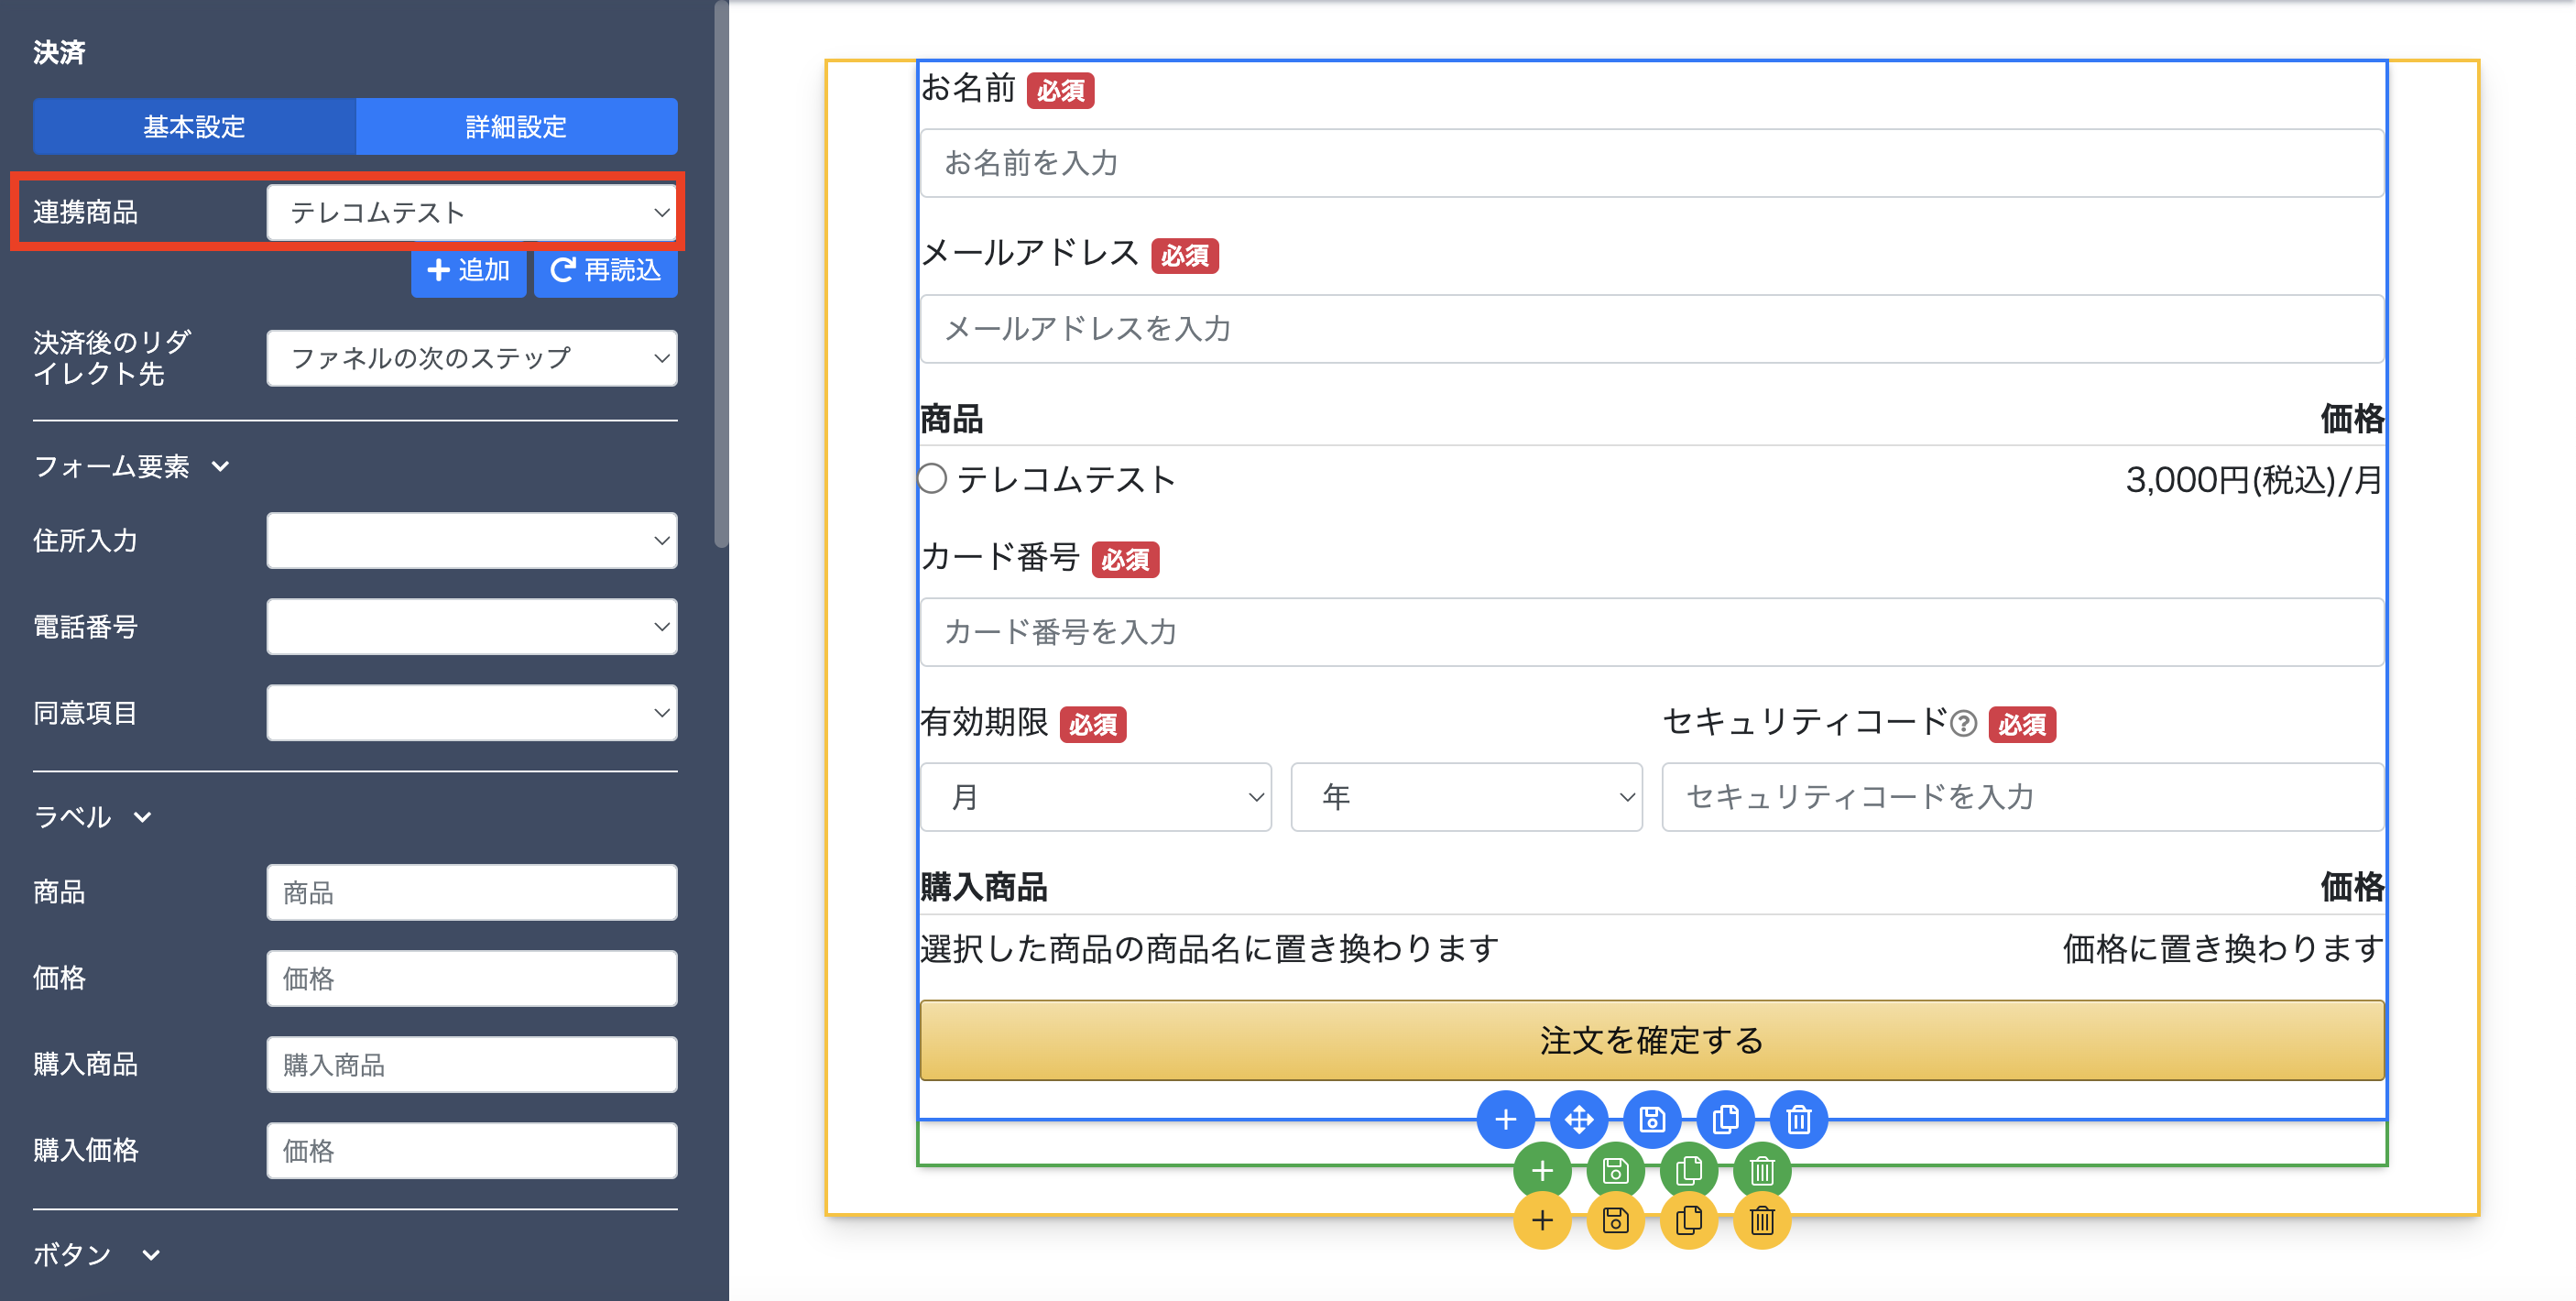
Task: Click the blue save element icon
Action: click(x=1652, y=1119)
